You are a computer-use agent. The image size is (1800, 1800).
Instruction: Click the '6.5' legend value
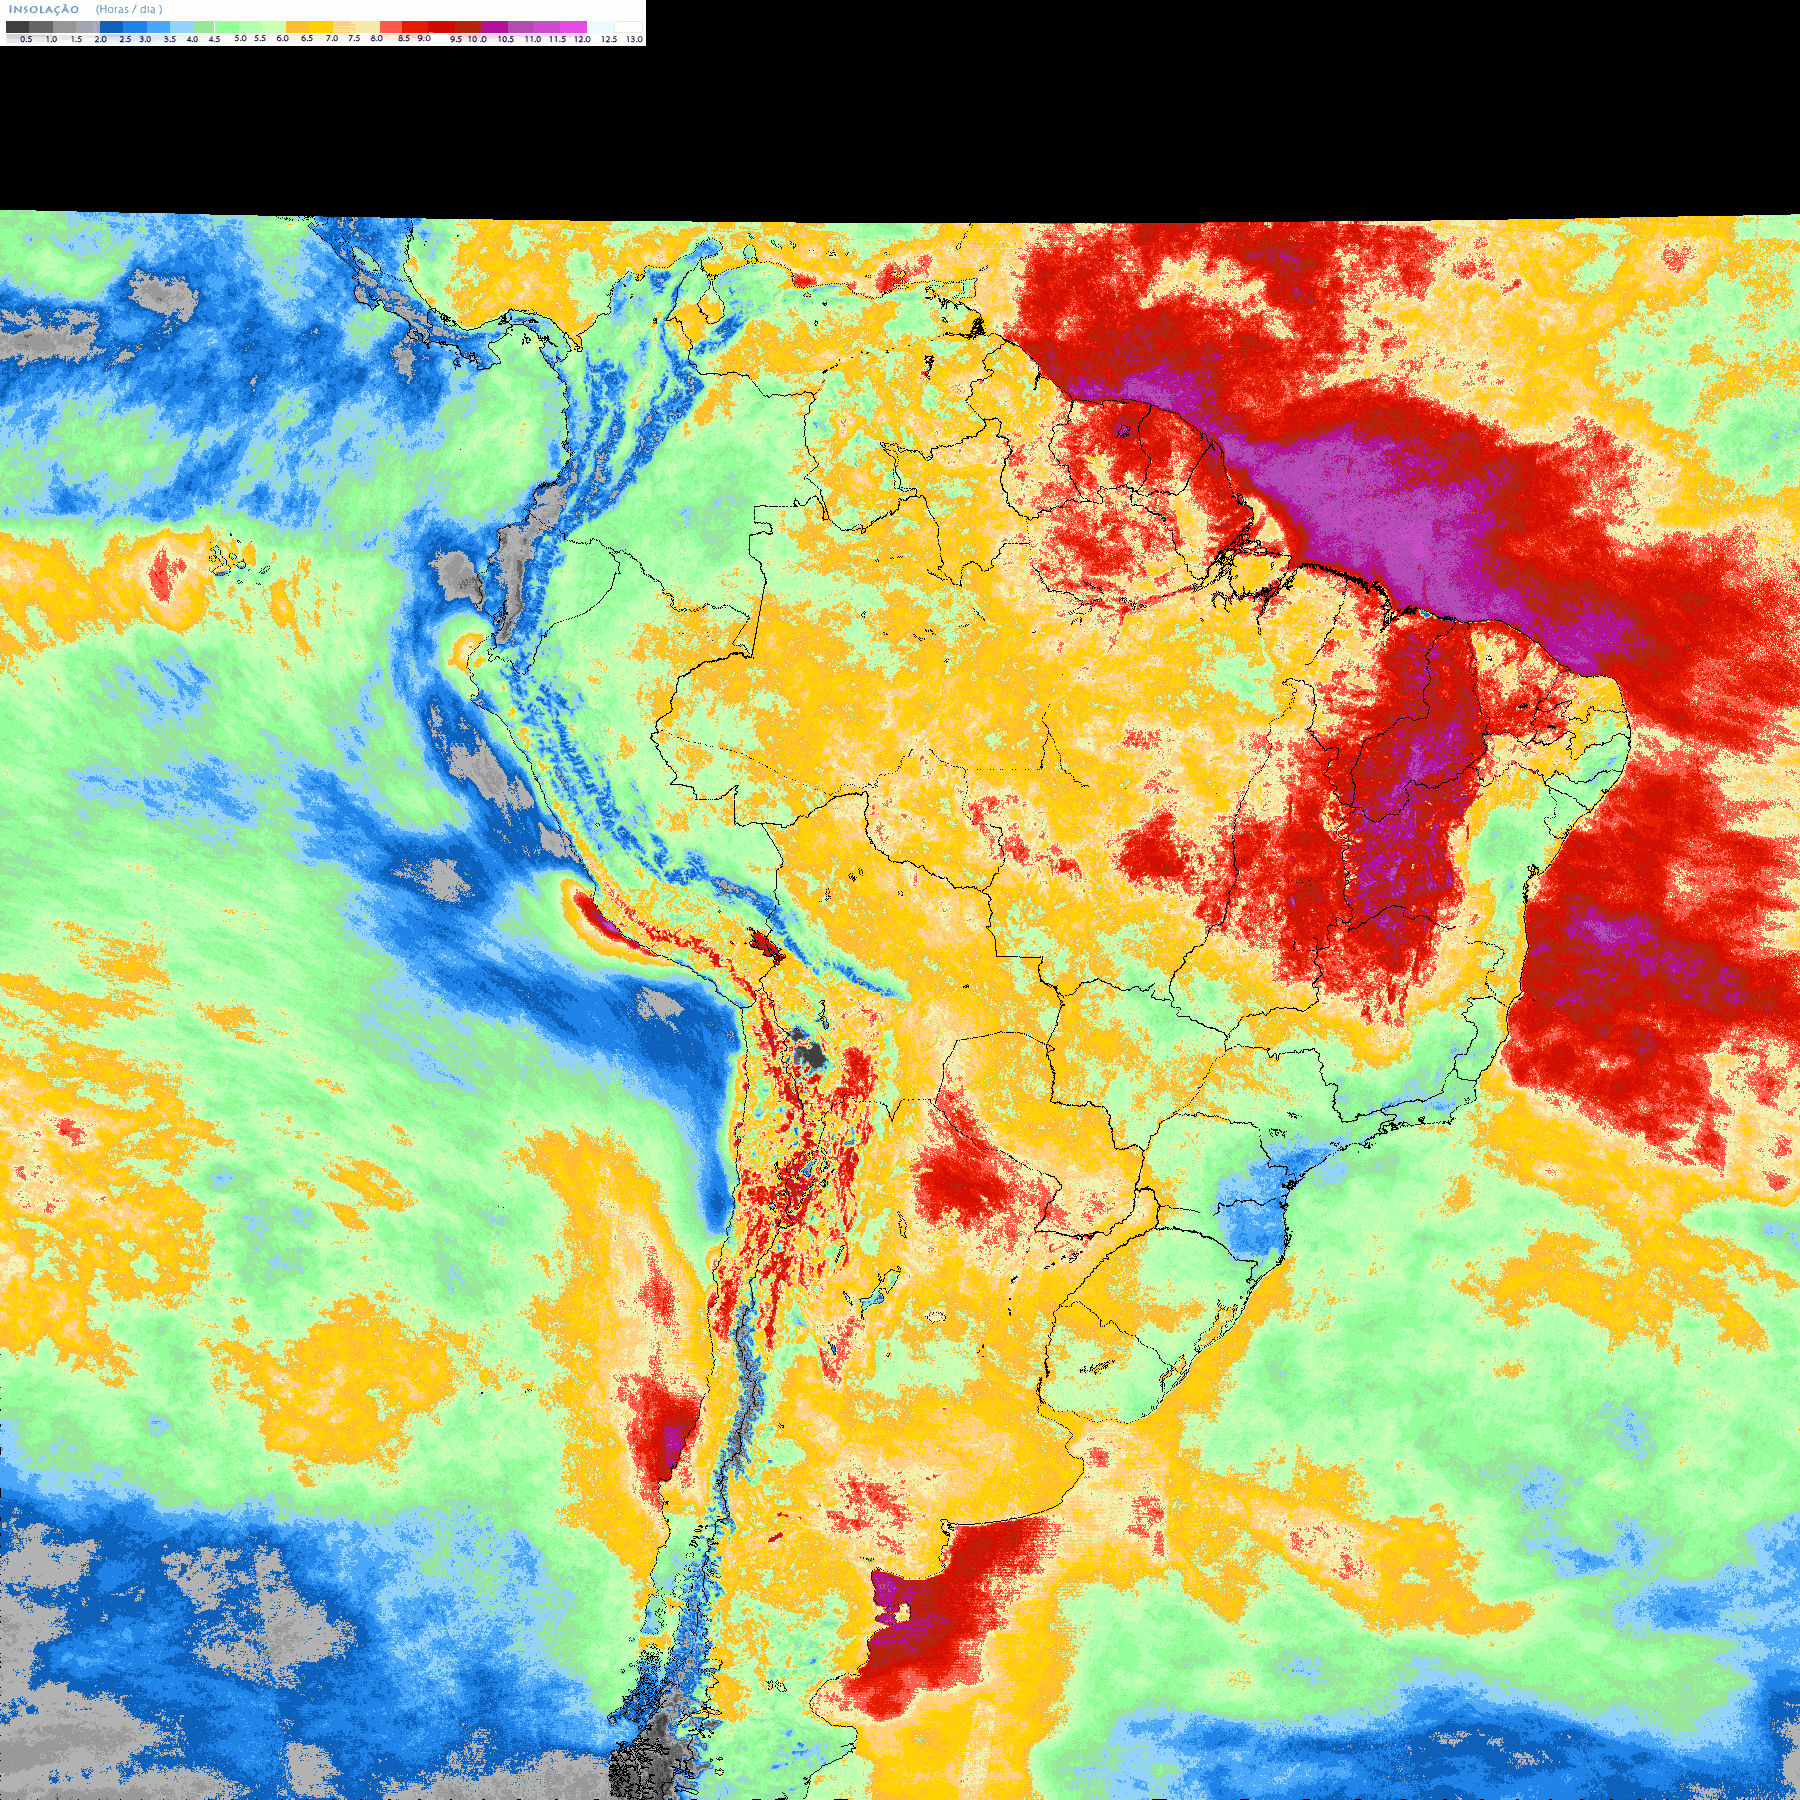307,38
